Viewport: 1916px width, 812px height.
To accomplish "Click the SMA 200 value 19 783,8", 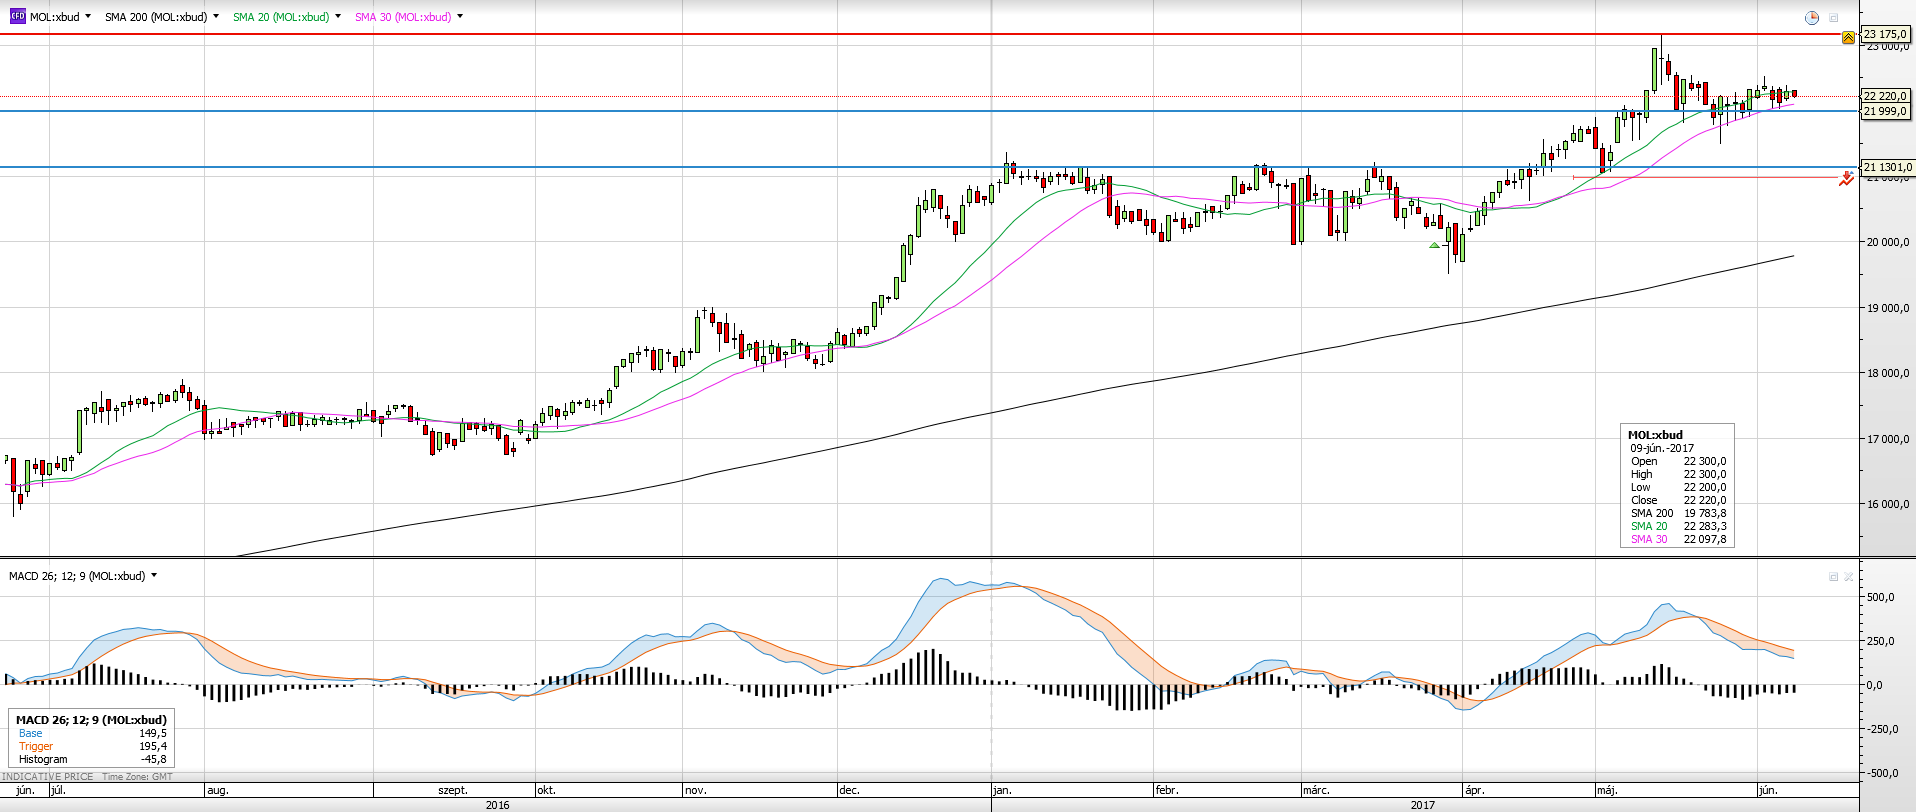I will (x=1705, y=513).
